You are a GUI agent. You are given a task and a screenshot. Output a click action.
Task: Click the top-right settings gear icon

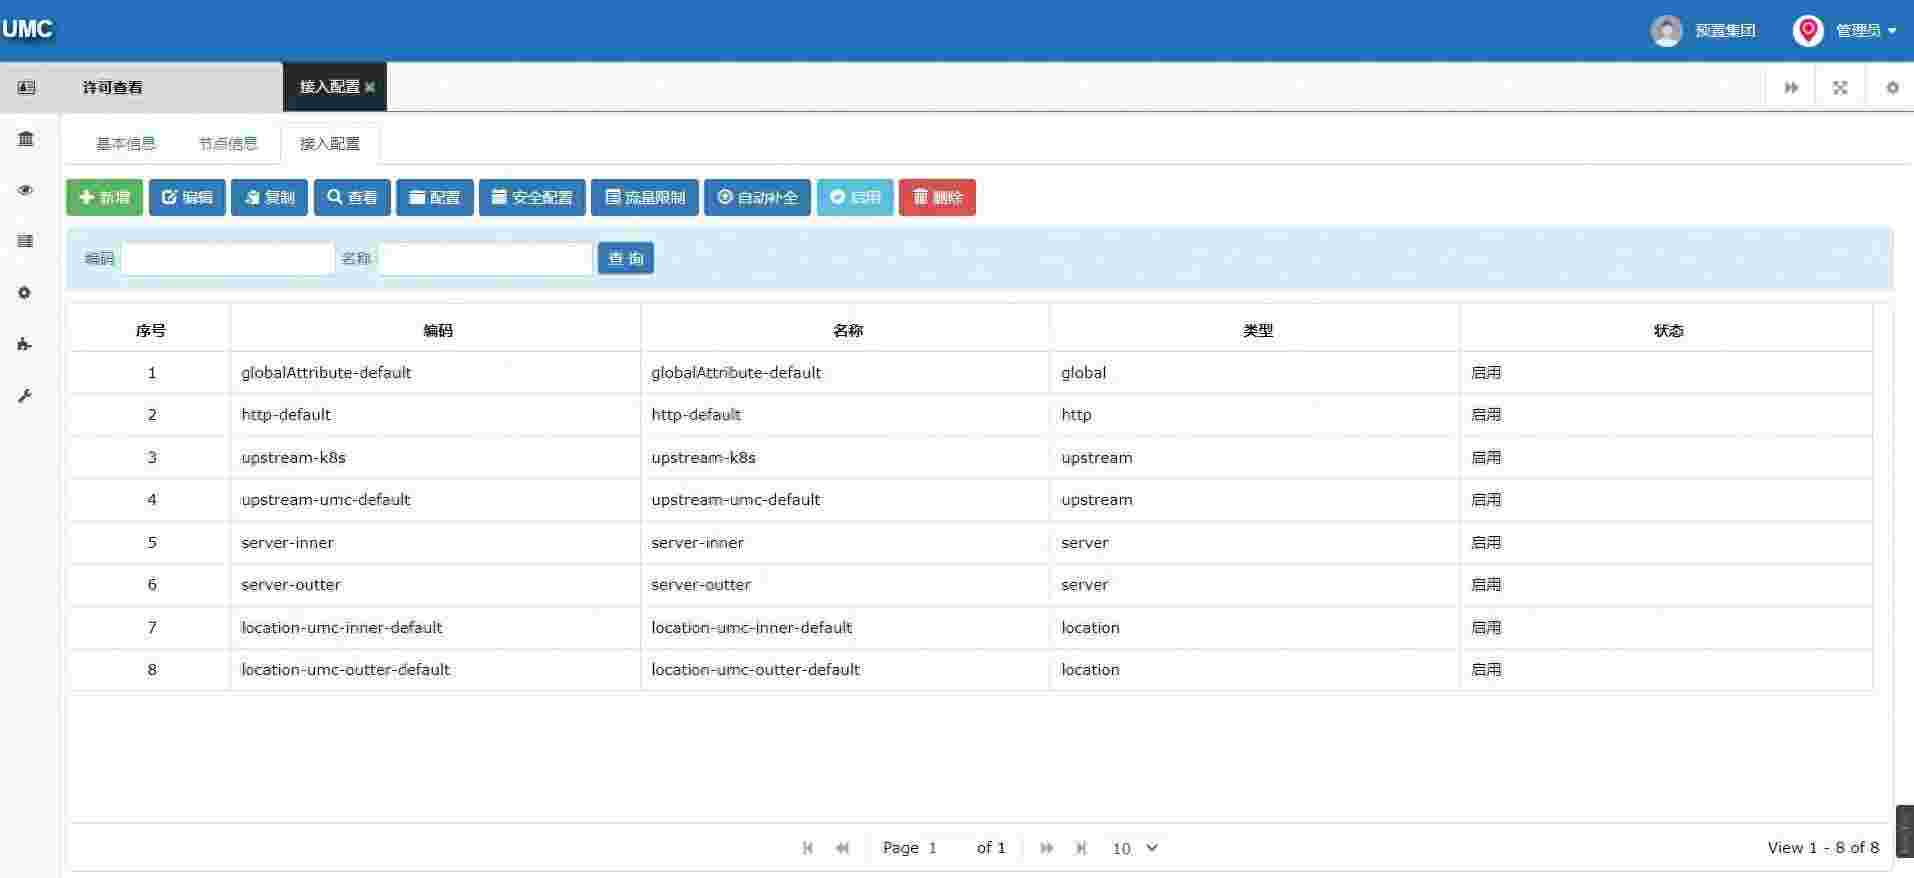click(1892, 88)
